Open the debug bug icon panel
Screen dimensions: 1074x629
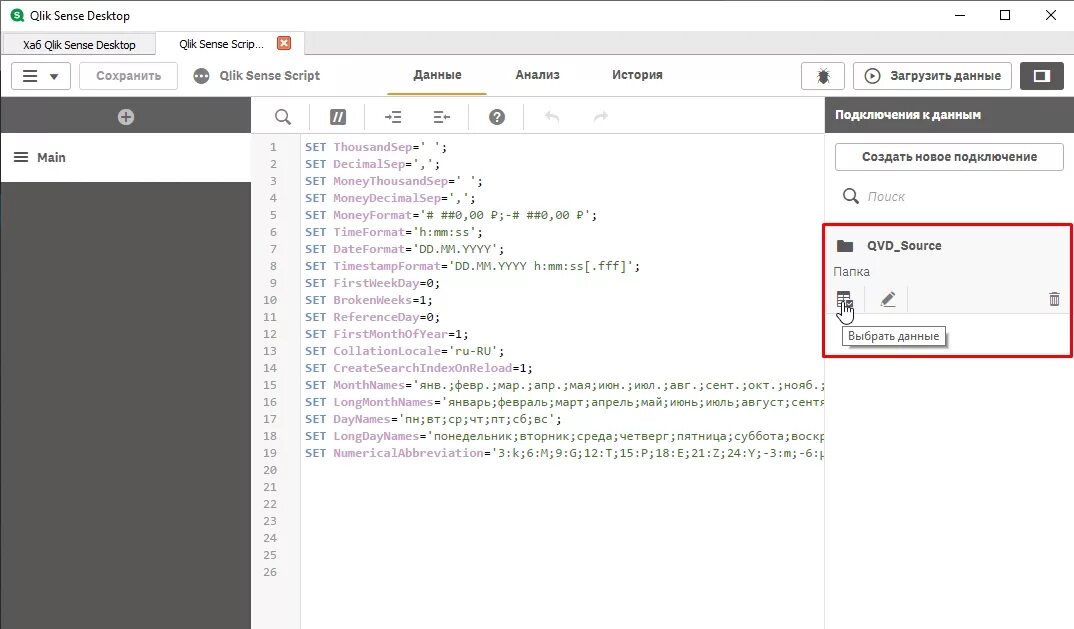click(823, 76)
